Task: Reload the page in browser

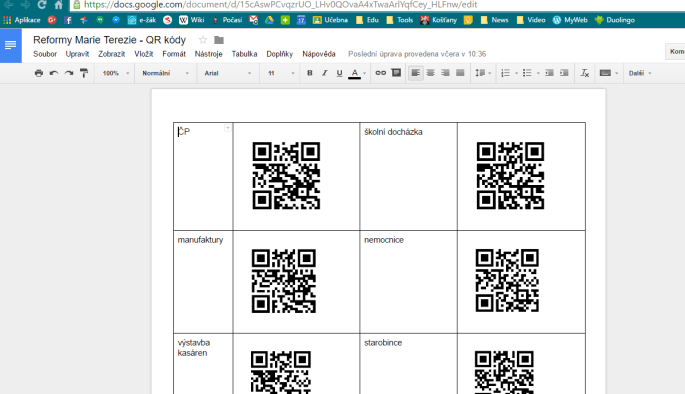Action: click(42, 5)
